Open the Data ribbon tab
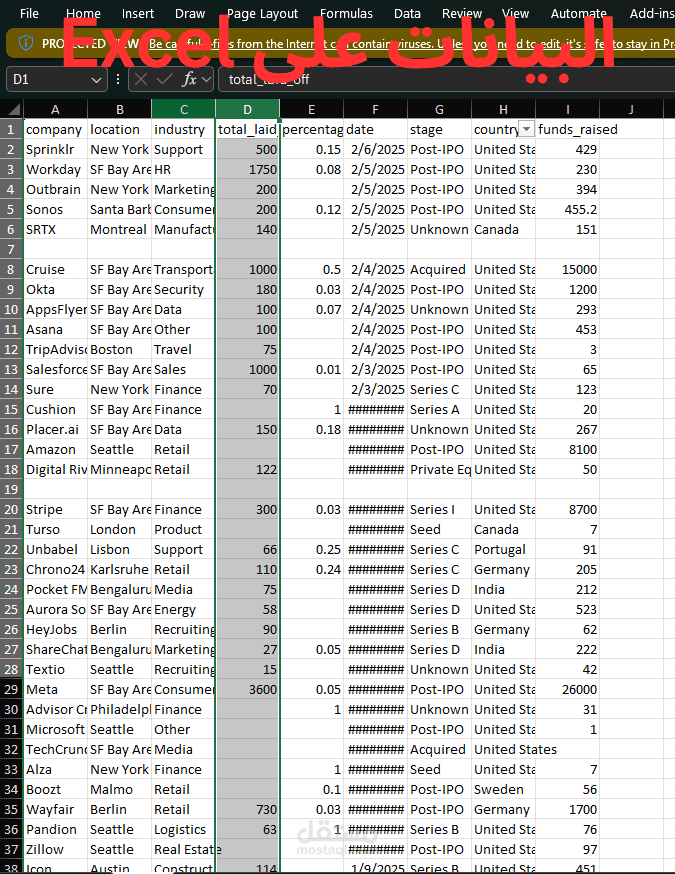This screenshot has height=874, width=675. [407, 13]
